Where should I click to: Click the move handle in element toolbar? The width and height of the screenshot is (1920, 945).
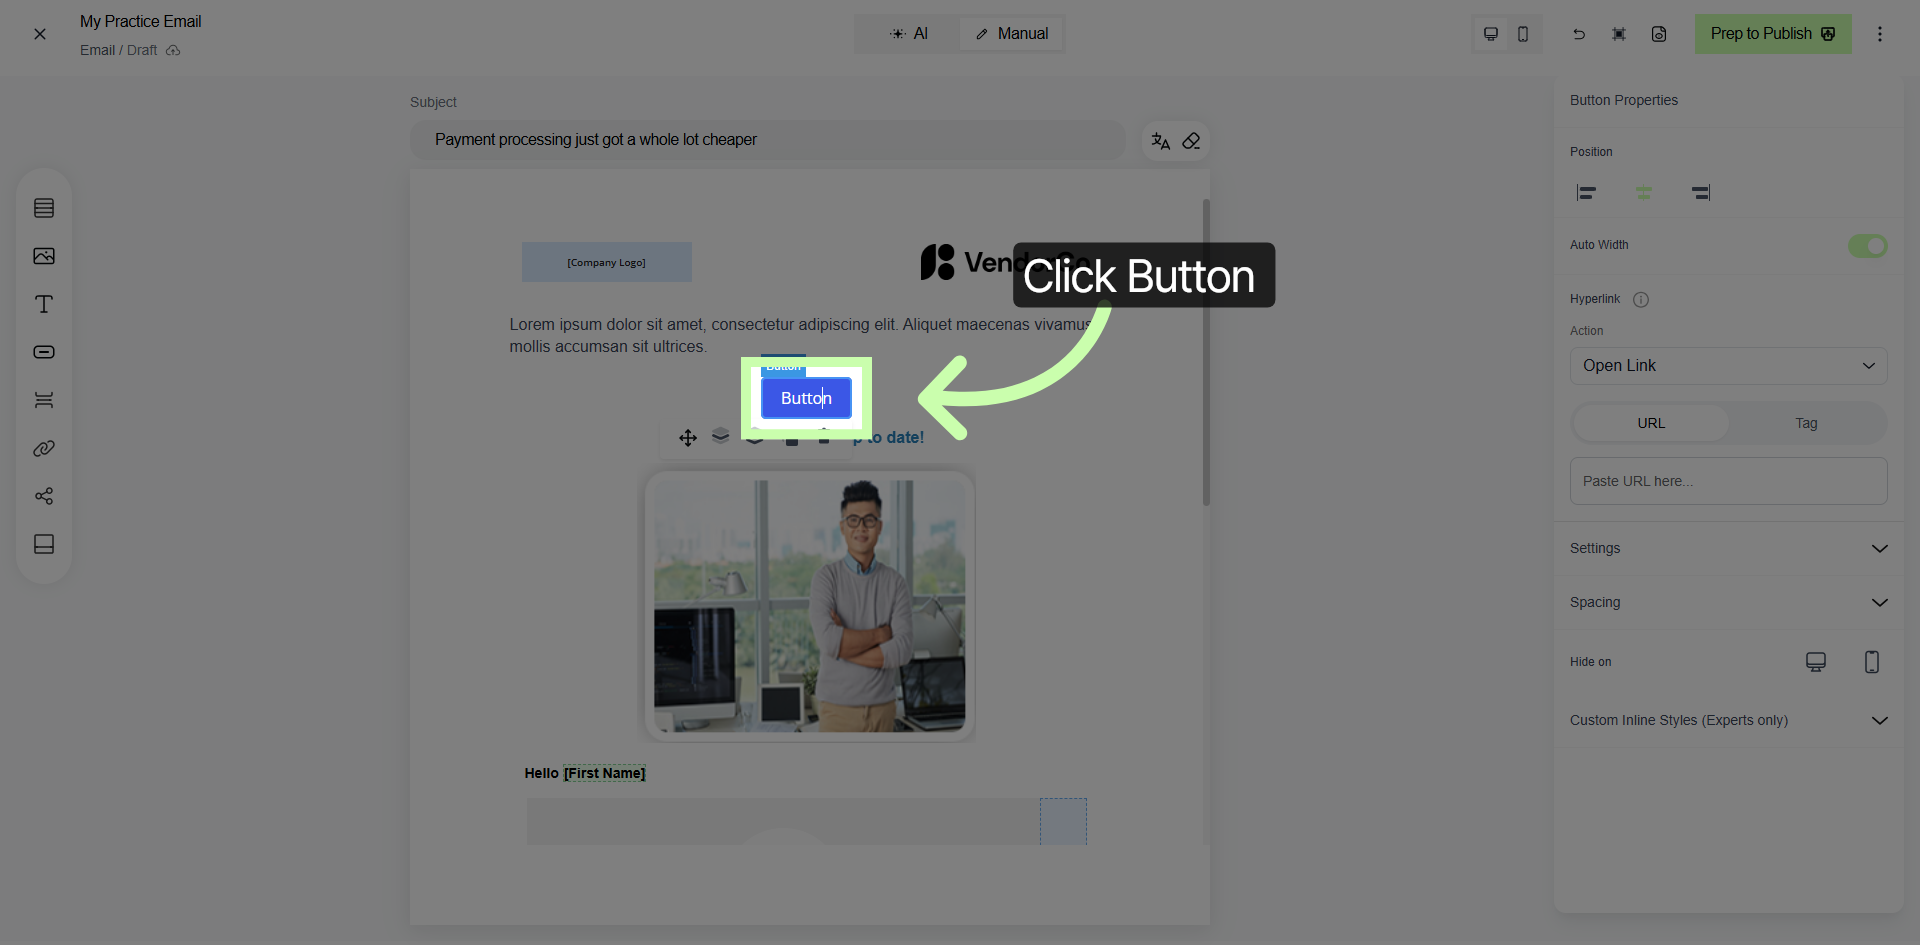[688, 438]
